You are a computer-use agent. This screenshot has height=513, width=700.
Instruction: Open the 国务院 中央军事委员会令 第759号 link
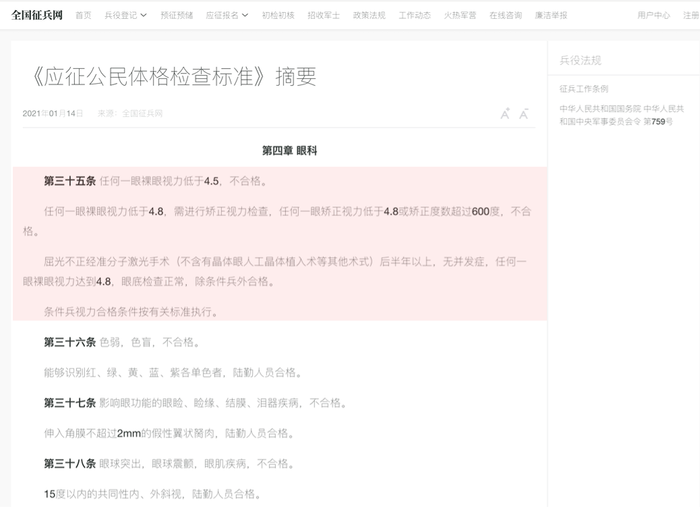coord(621,115)
